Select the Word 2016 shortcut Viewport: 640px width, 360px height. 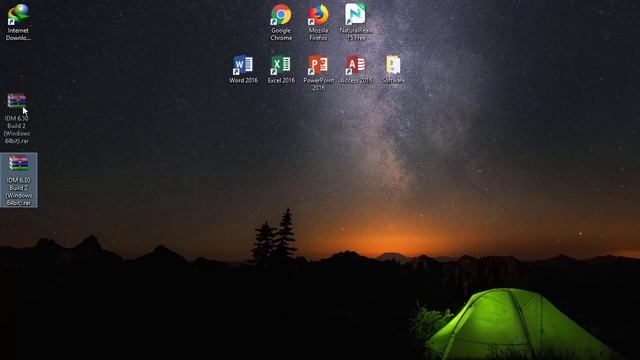click(243, 69)
